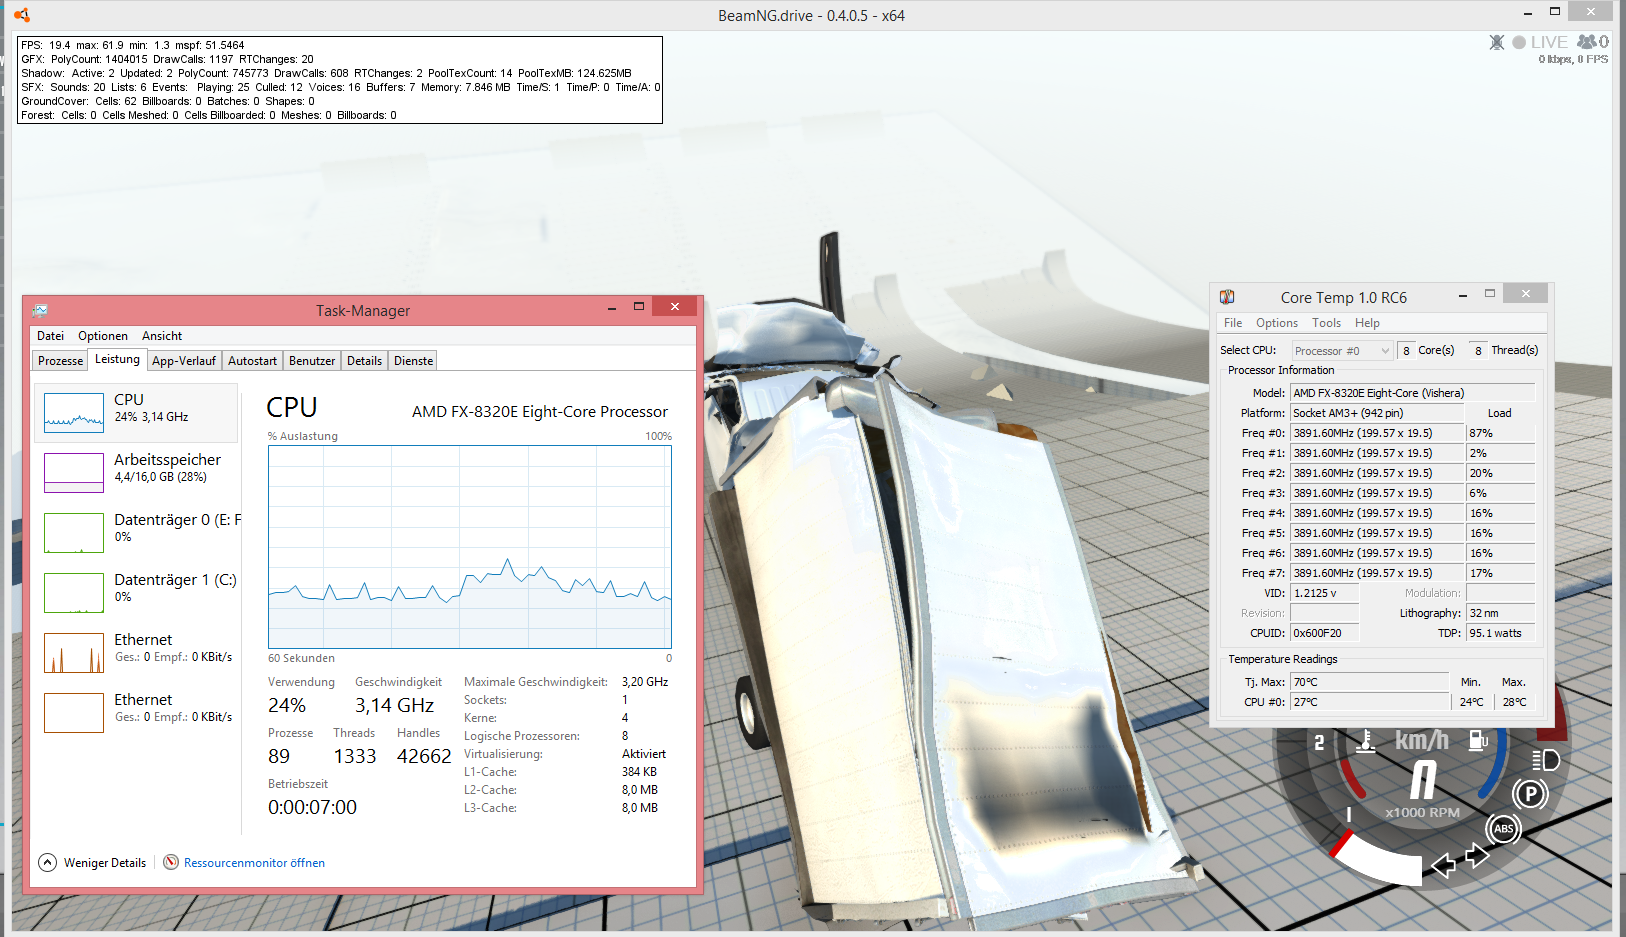Click the right turn signal arrow on gauge
Viewport: 1626px width, 937px height.
[x=1477, y=856]
